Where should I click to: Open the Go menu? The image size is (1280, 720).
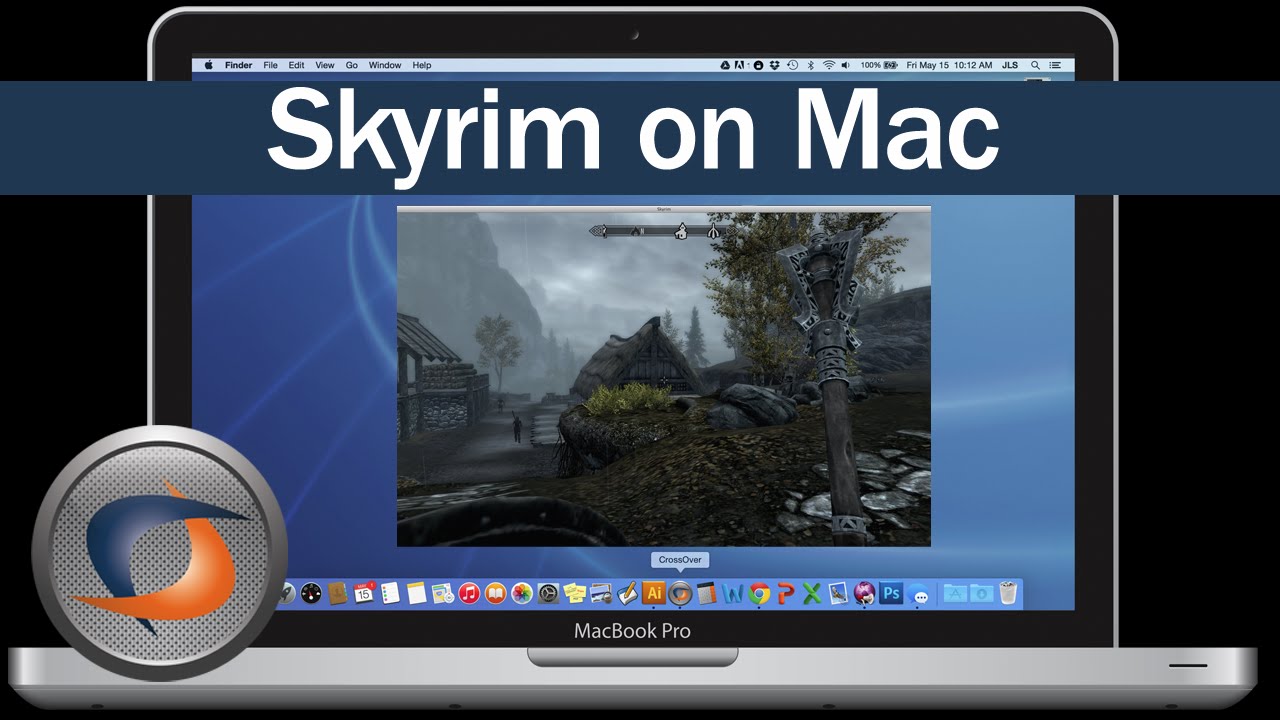click(x=351, y=65)
